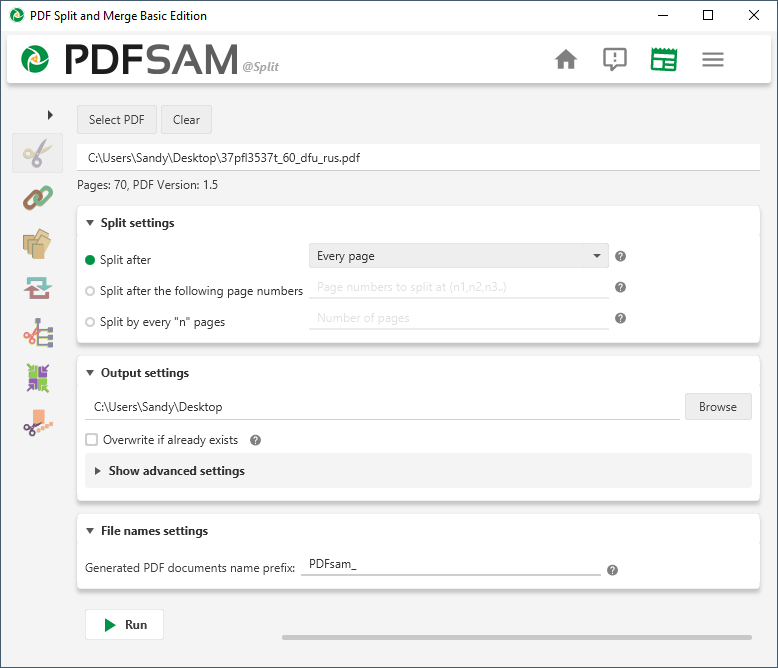
Task: Click the Pages: 70, PDF Version text
Action: pos(147,185)
